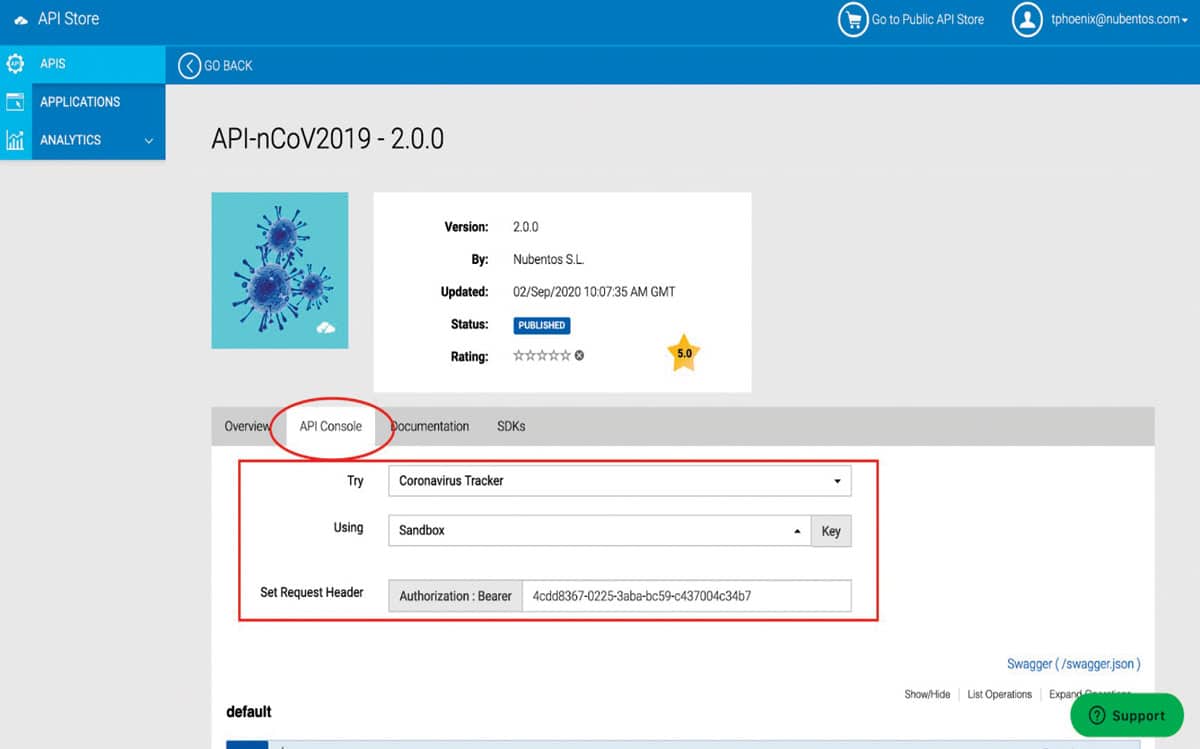1200x749 pixels.
Task: Open the Sandbox environment dropdown
Action: (x=598, y=531)
